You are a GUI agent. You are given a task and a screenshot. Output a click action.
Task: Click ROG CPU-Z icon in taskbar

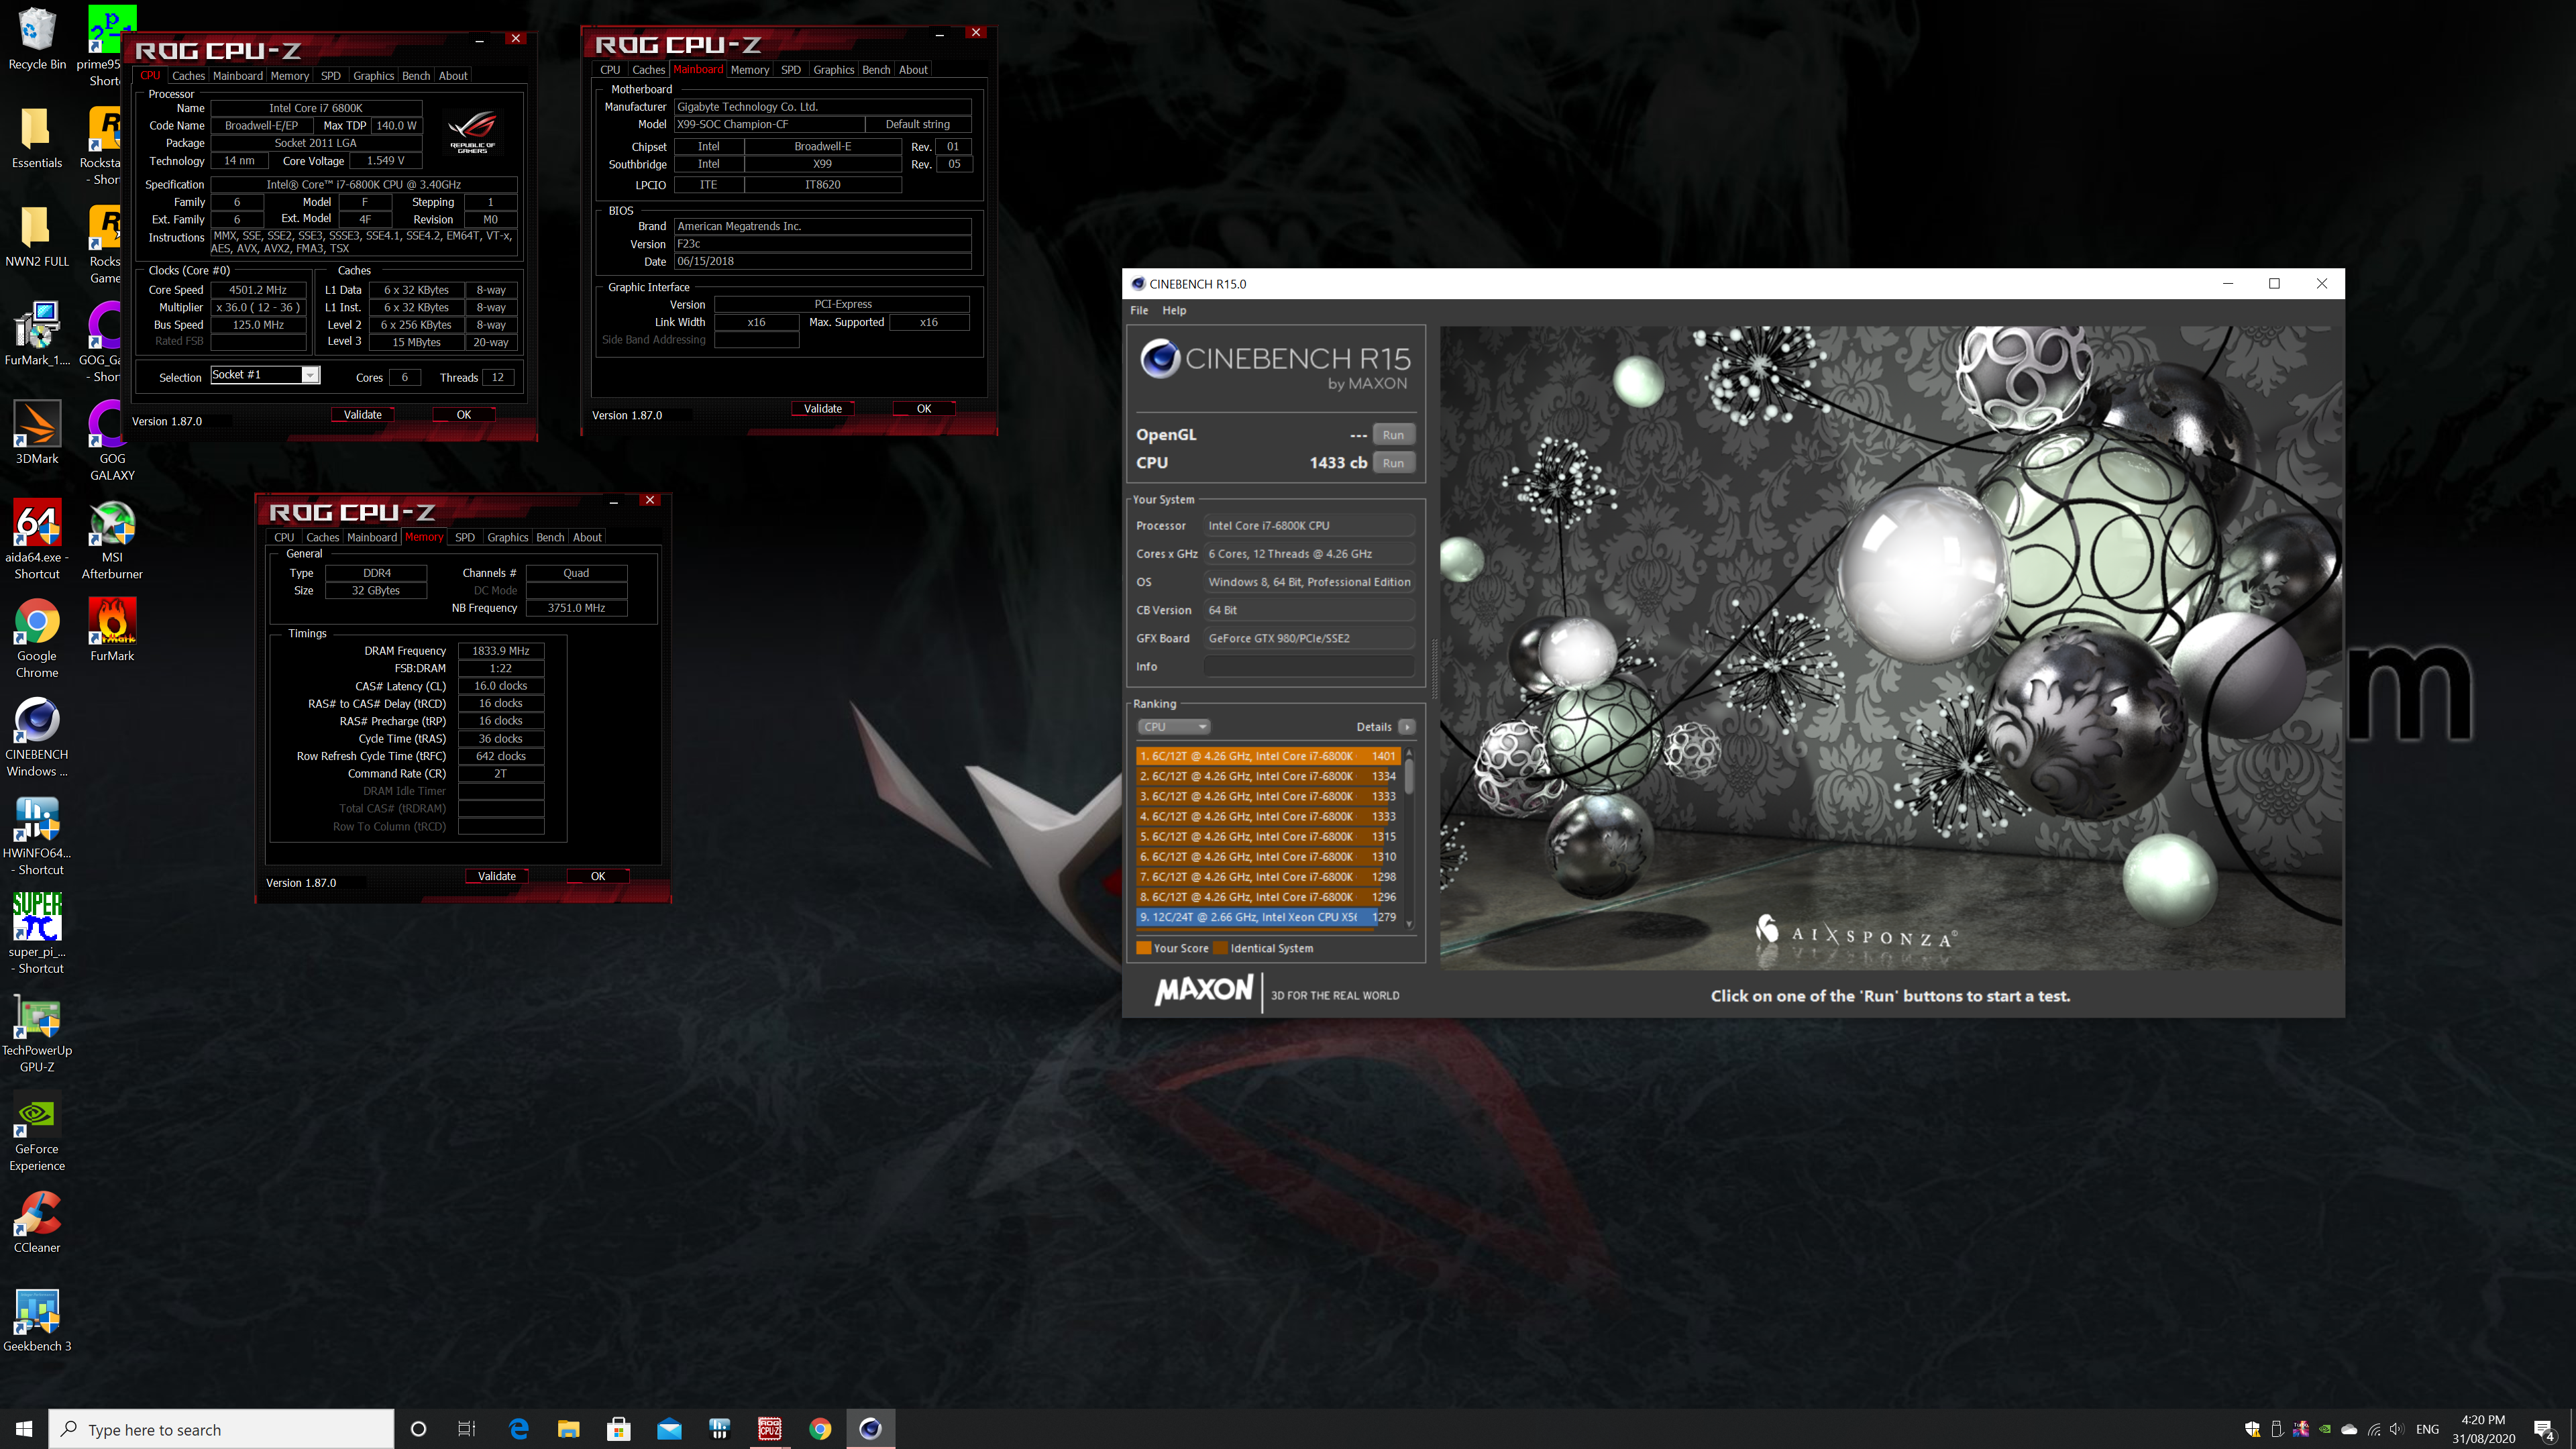(769, 1429)
